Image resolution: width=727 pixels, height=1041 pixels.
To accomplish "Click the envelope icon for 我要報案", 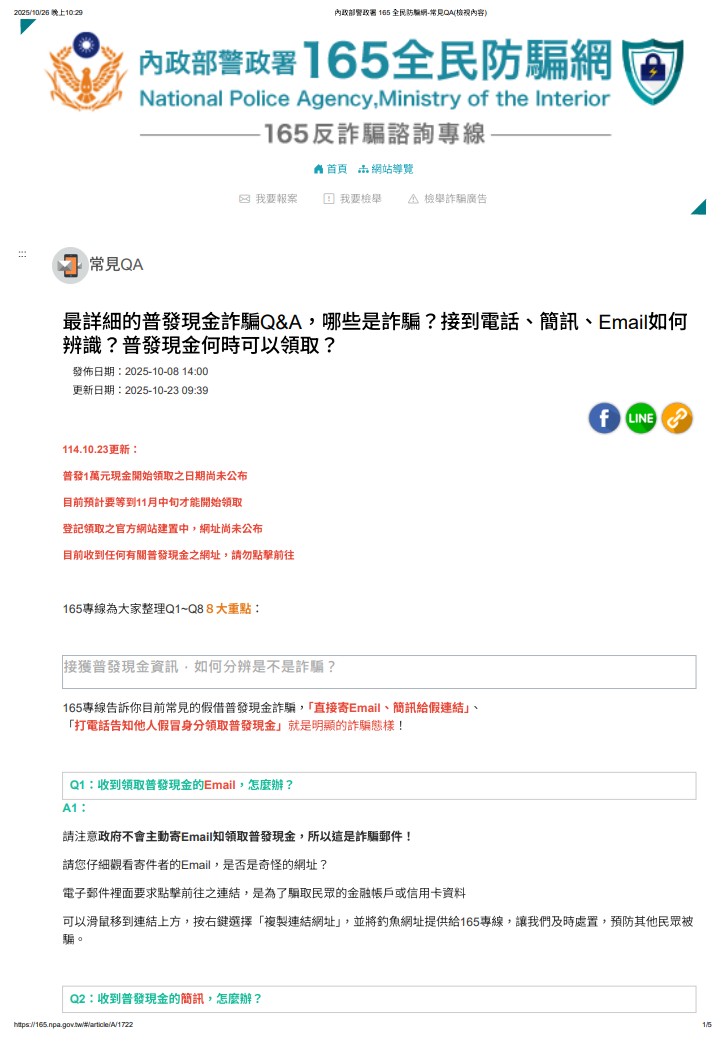I will click(244, 199).
